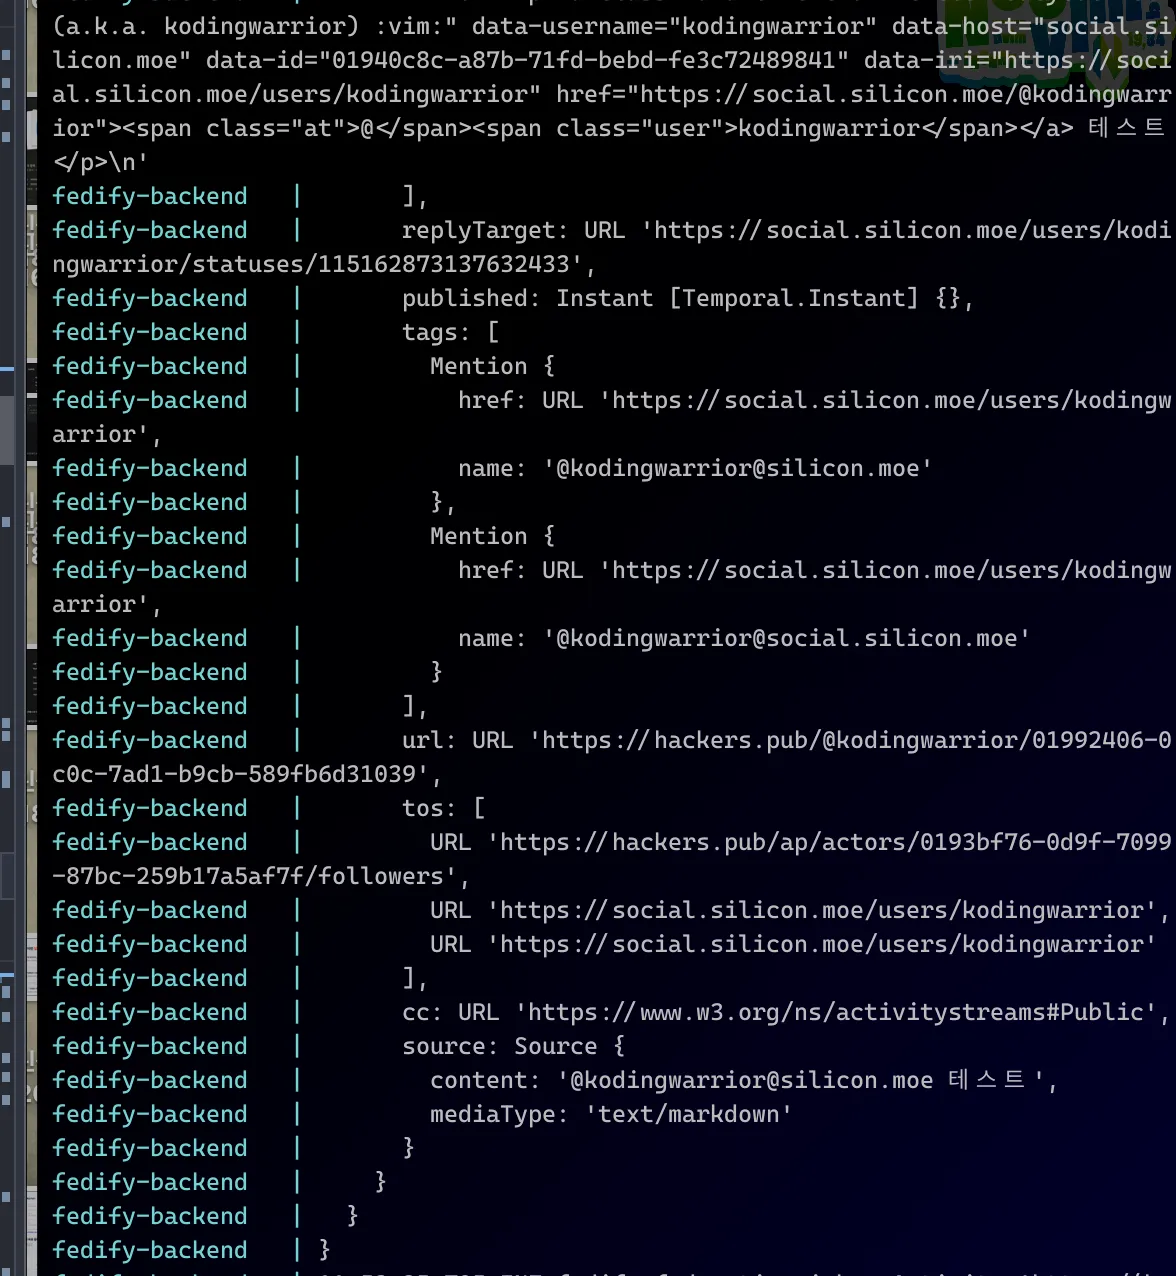Click the 'tags: [' line
The image size is (1176, 1276).
click(x=450, y=332)
